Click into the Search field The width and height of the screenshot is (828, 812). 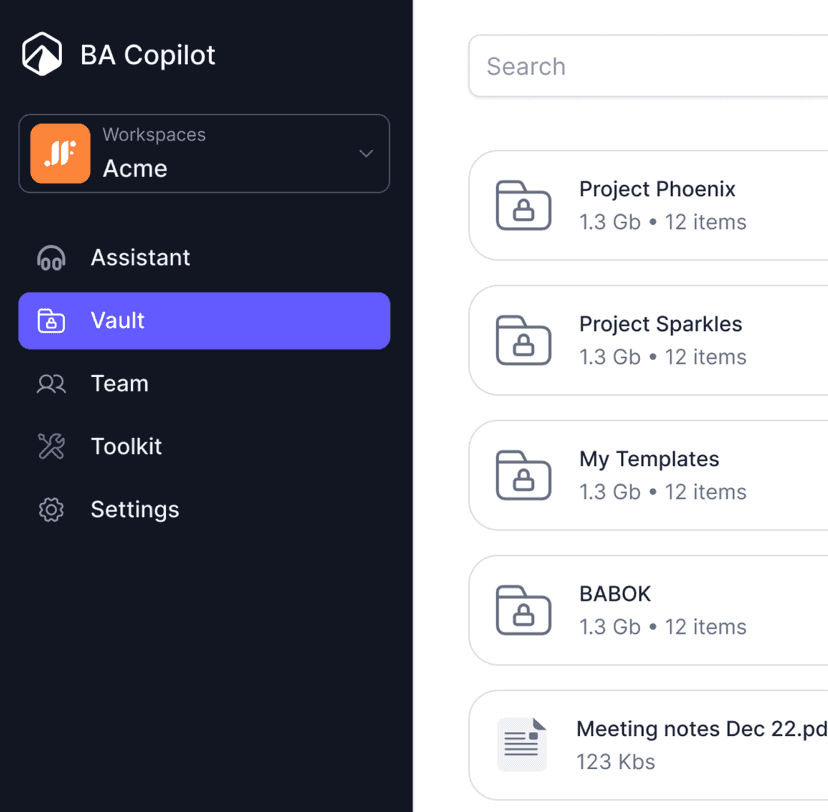point(650,67)
